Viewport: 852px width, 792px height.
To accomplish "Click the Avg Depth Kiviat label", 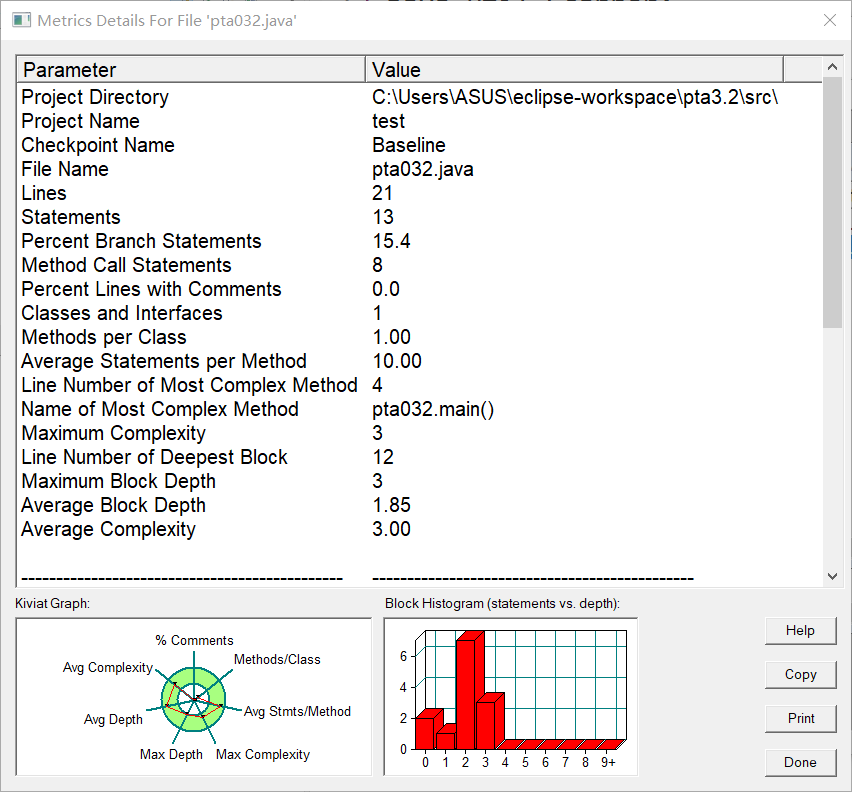I will (x=113, y=720).
